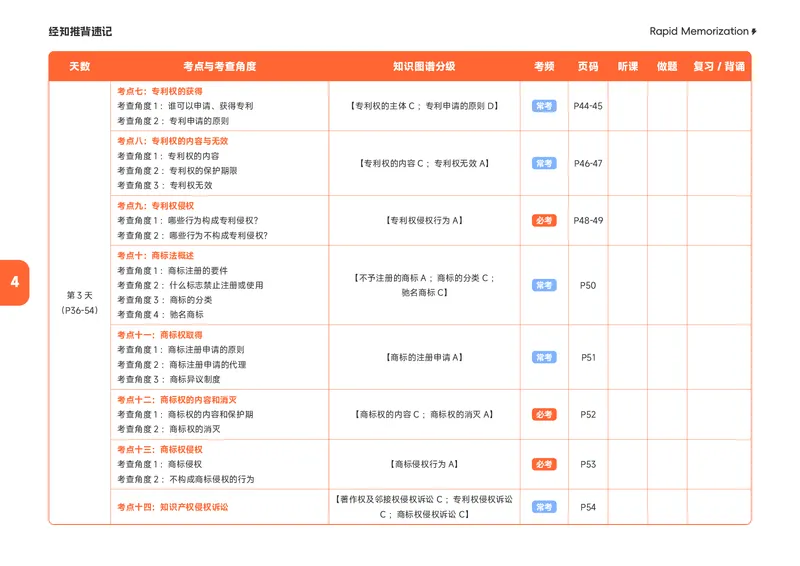
Task: Select the 考频 column header
Action: (x=544, y=66)
